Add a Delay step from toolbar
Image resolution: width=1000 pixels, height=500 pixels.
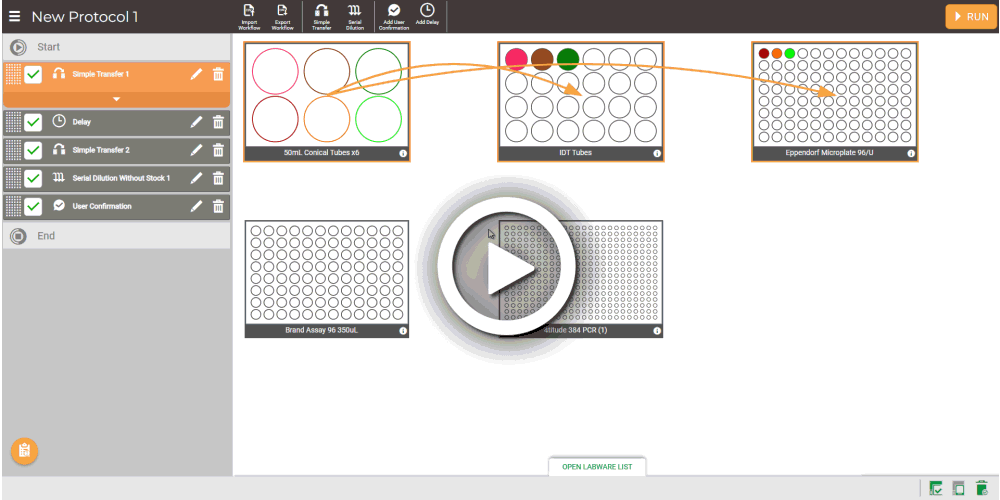pyautogui.click(x=427, y=14)
